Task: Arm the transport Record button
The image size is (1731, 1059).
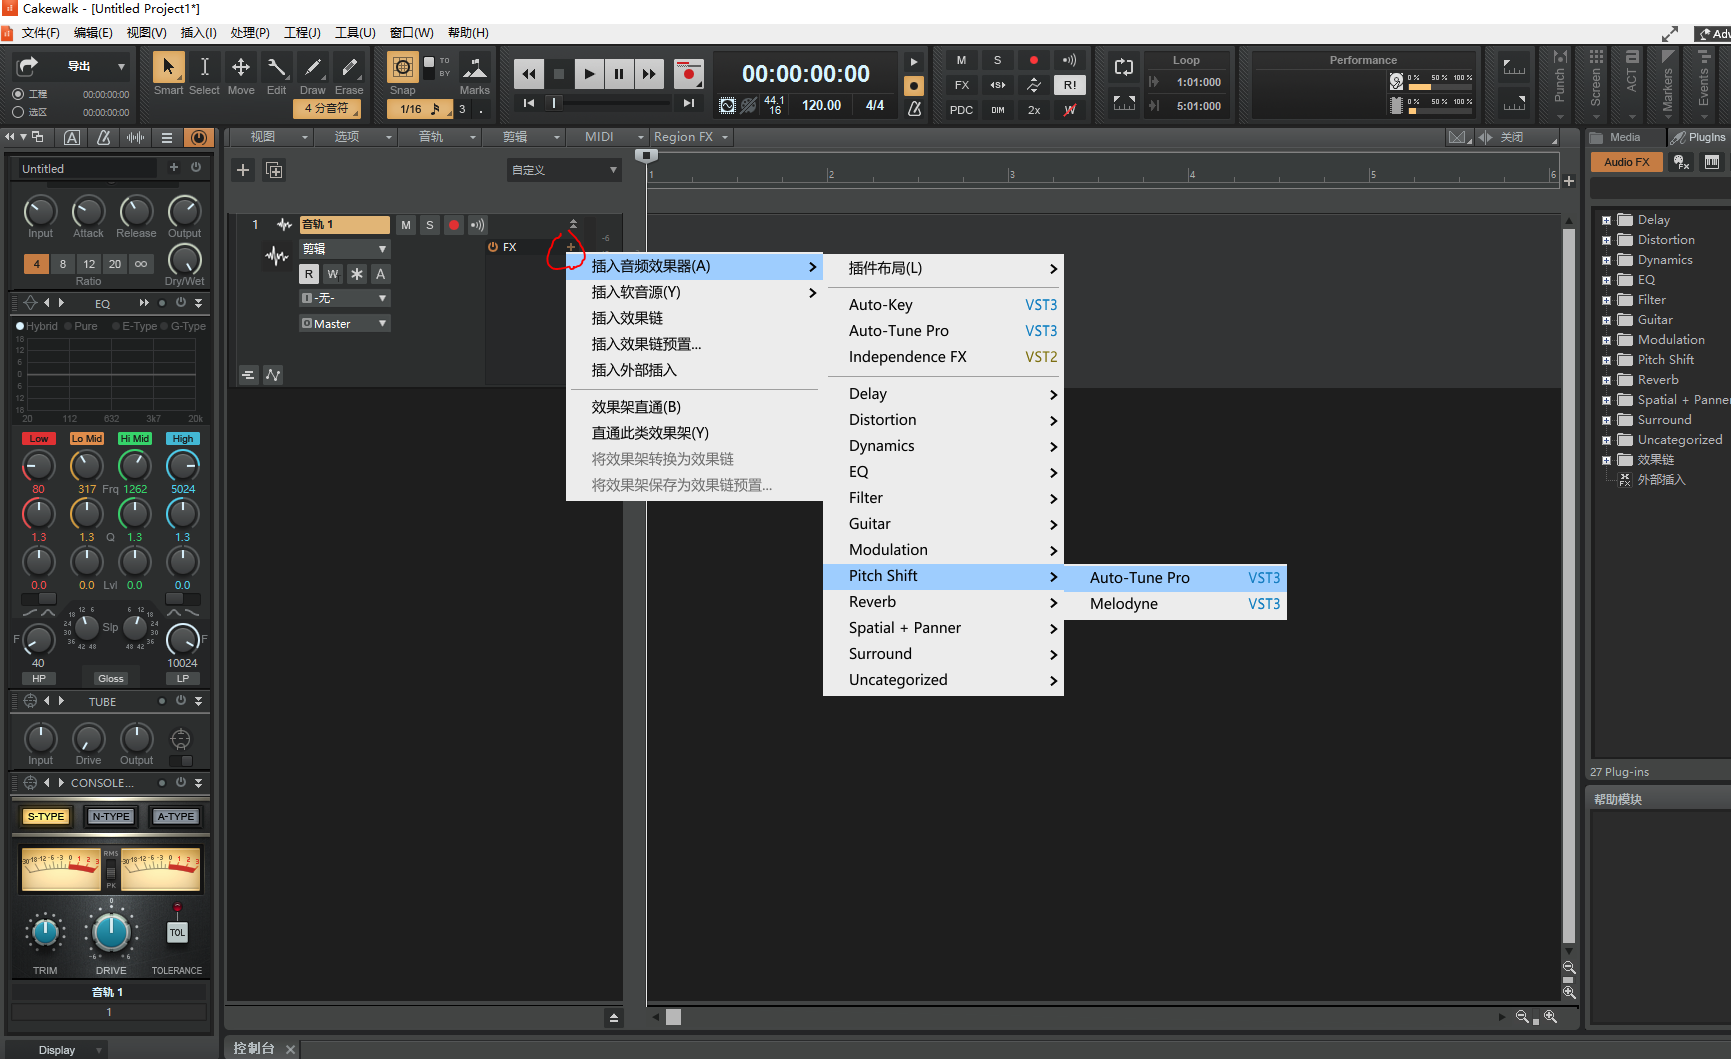Action: point(688,74)
